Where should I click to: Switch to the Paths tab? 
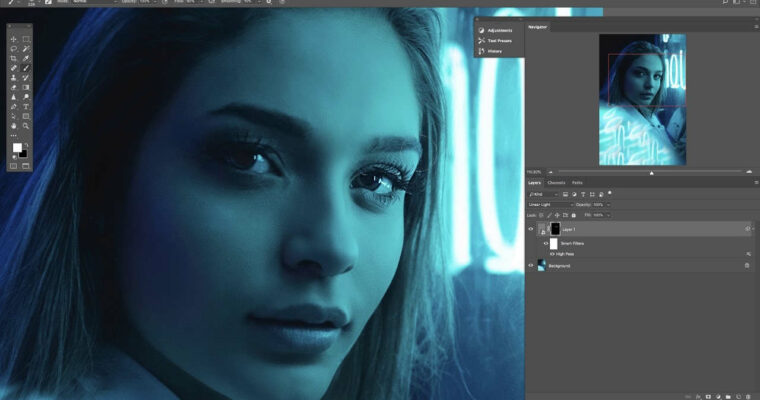pos(577,183)
